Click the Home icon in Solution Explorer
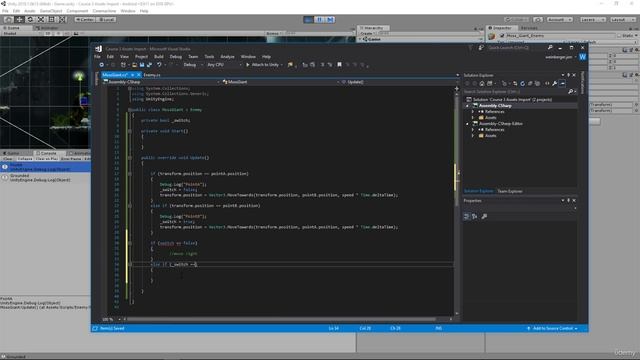This screenshot has width=640, height=360. pos(482,84)
